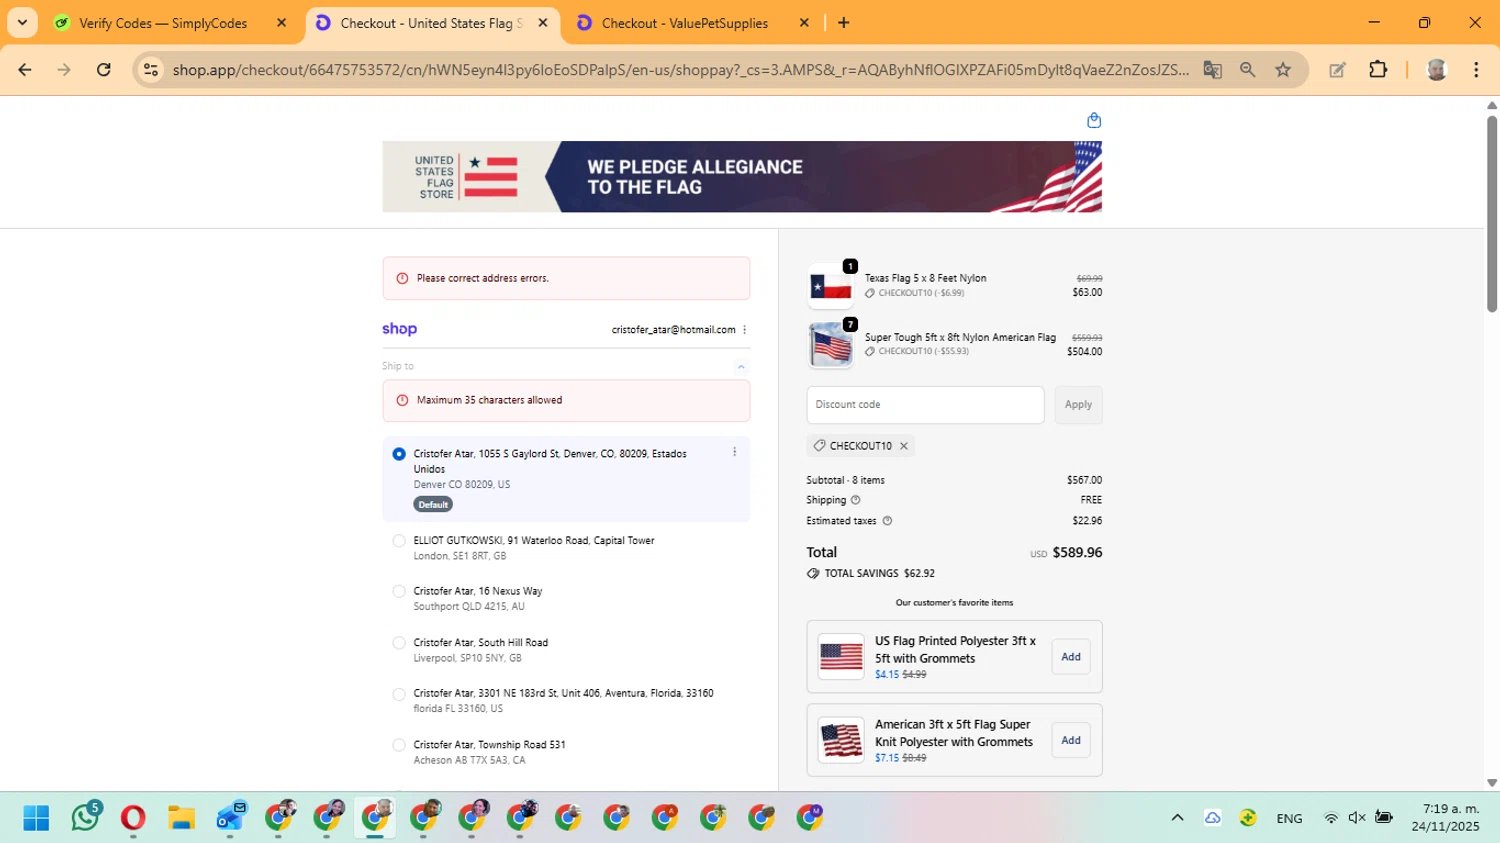Open the edit pencil browser toolbar icon
1500x843 pixels.
[x=1337, y=70]
